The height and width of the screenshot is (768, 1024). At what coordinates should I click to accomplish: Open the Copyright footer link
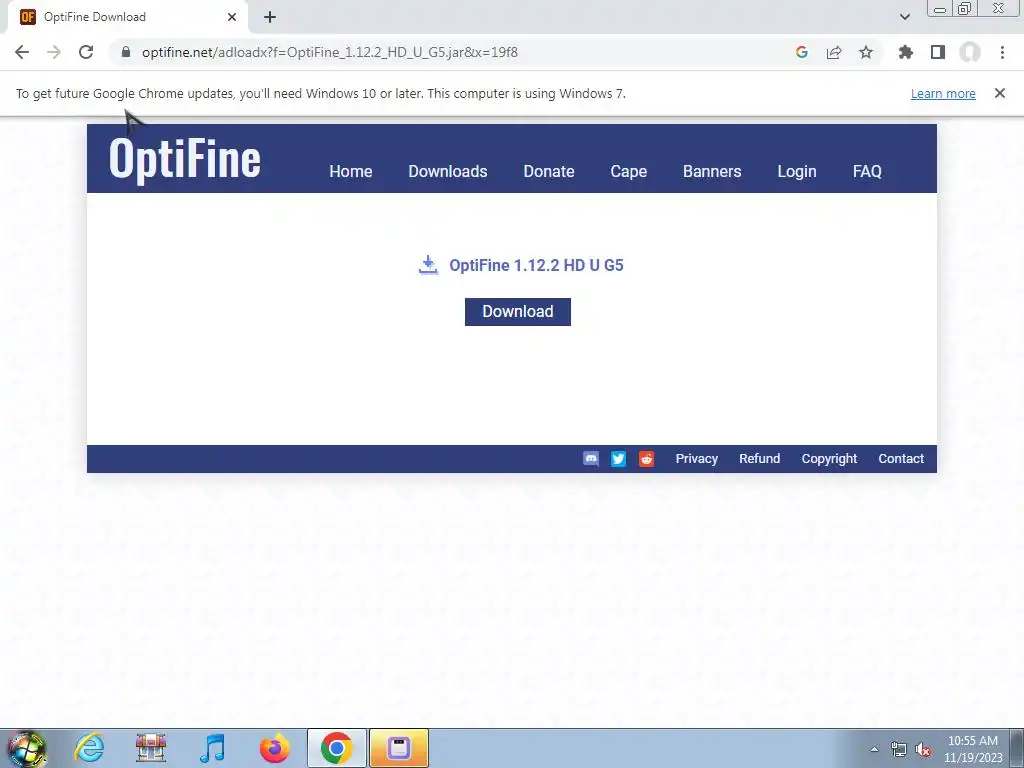coord(829,459)
